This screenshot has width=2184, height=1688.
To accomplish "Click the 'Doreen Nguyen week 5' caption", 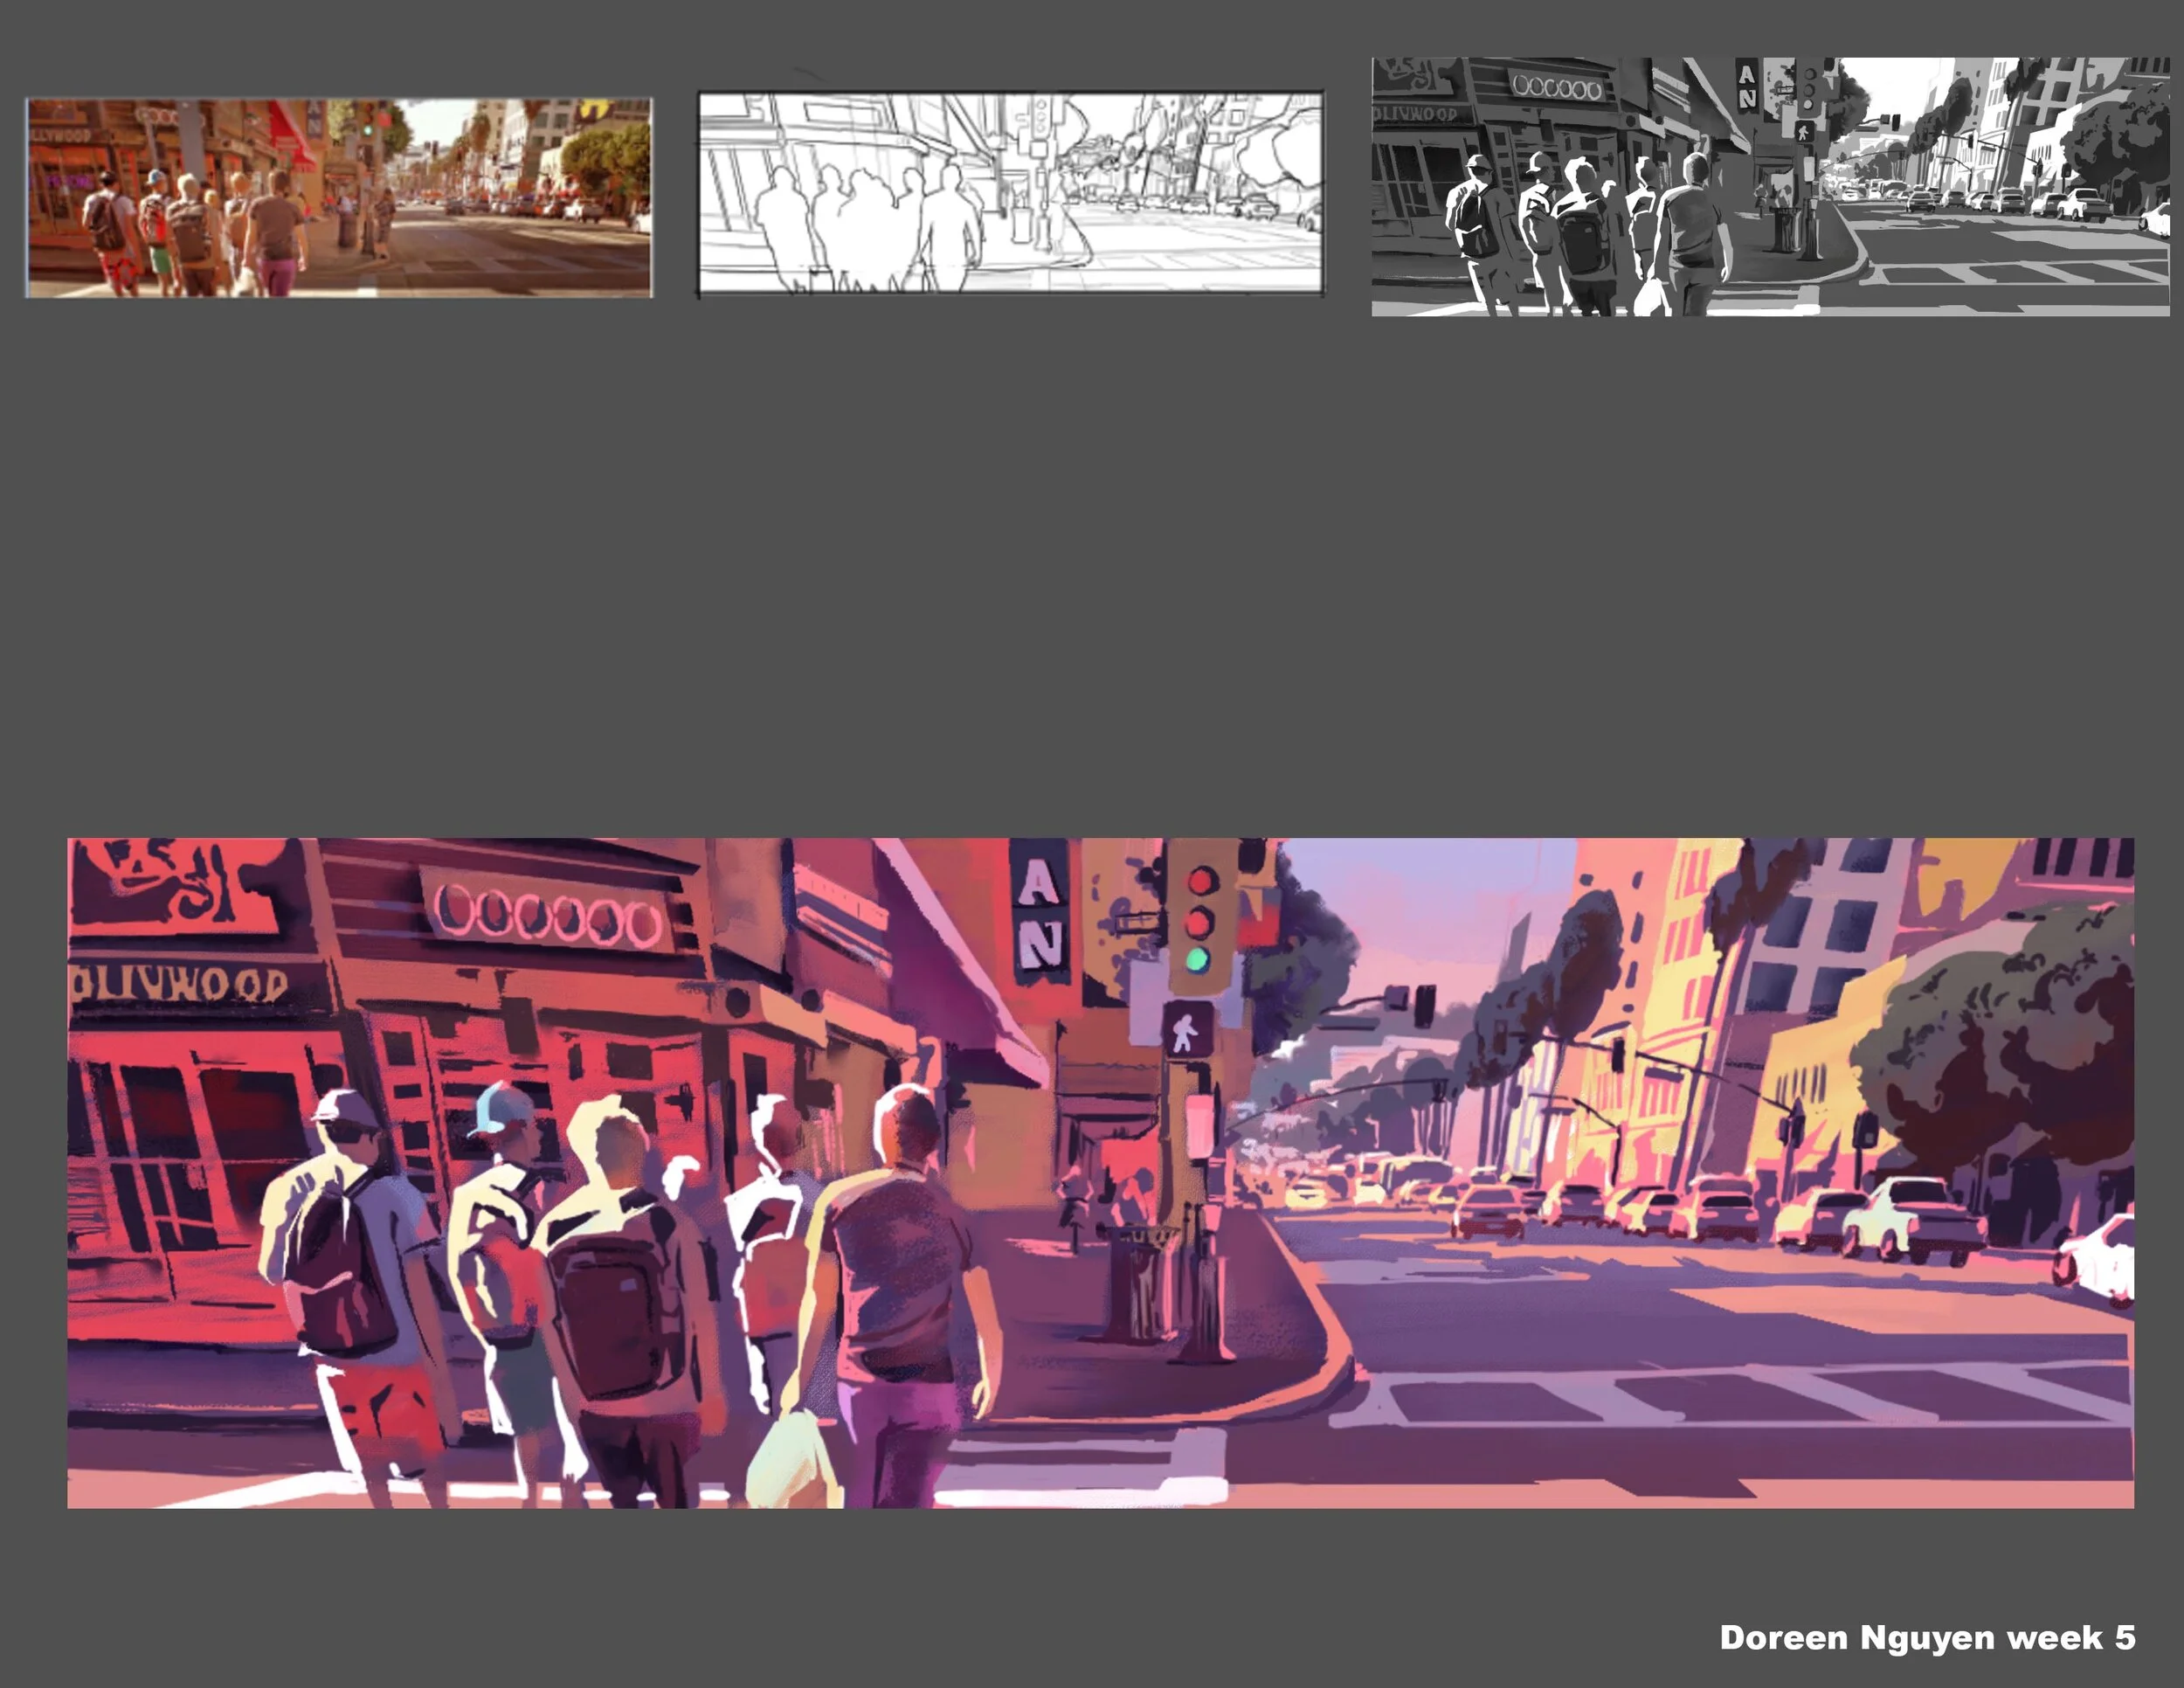I will click(1927, 1637).
